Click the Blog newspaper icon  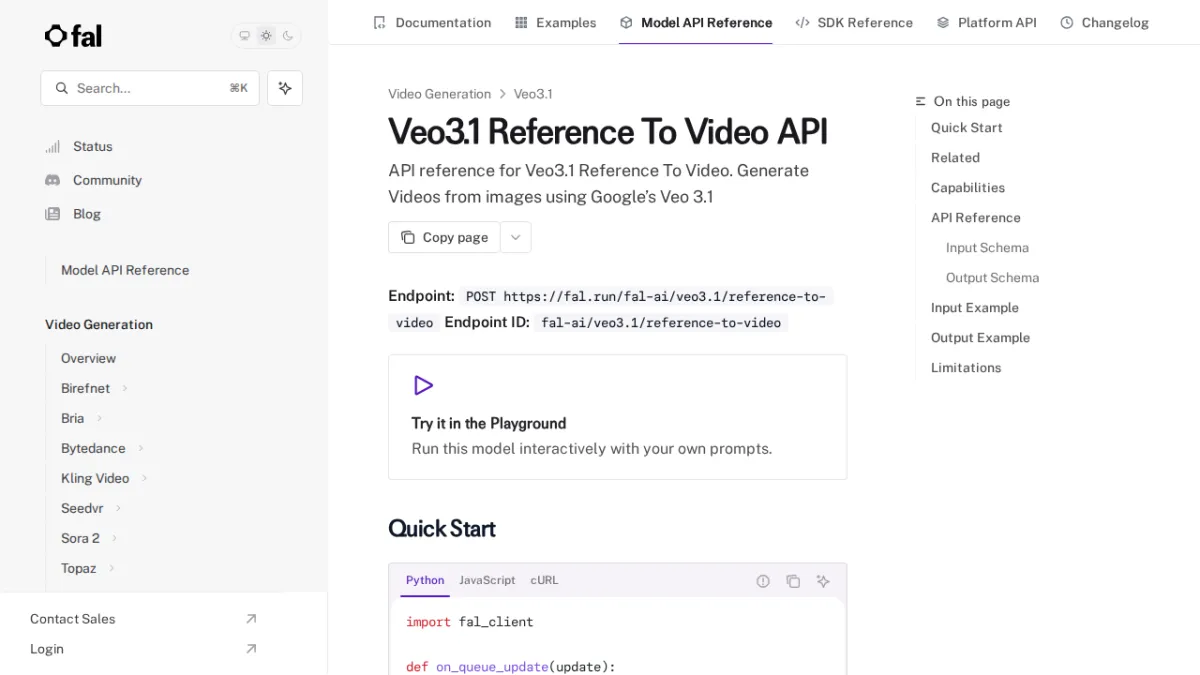click(x=52, y=214)
